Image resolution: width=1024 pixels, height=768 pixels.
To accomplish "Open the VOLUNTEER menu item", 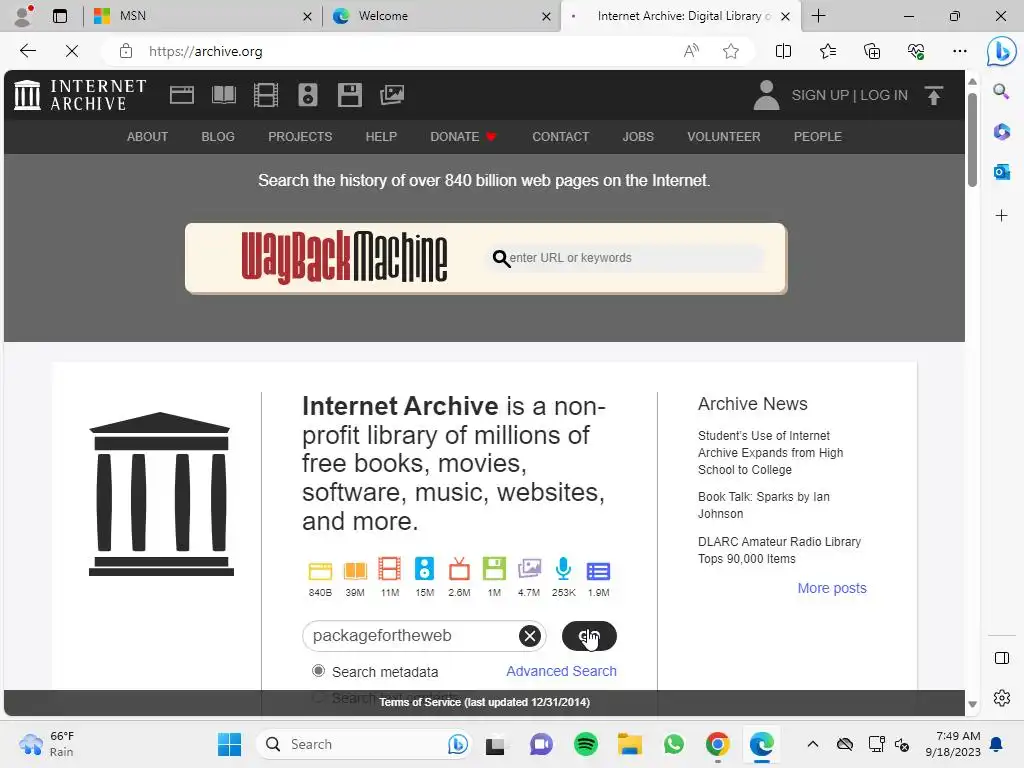I will pyautogui.click(x=724, y=136).
